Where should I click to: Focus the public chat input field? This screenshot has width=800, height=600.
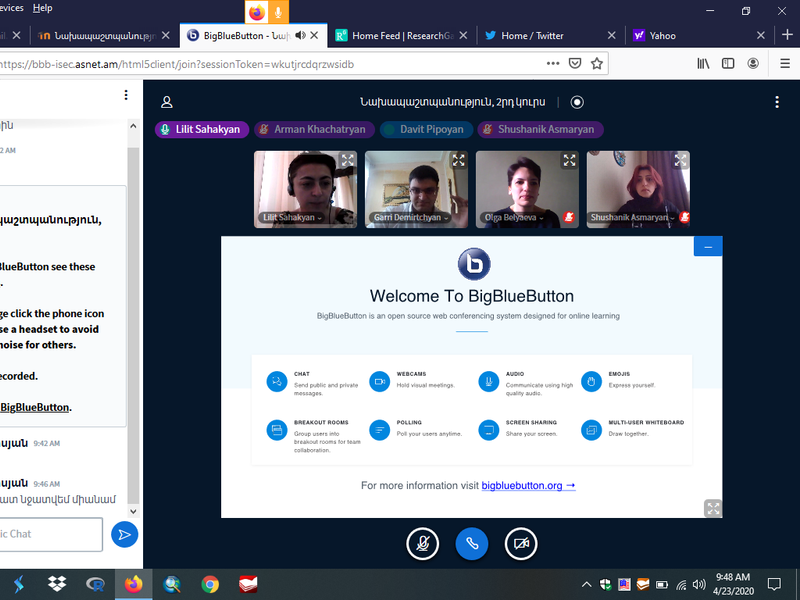50,534
